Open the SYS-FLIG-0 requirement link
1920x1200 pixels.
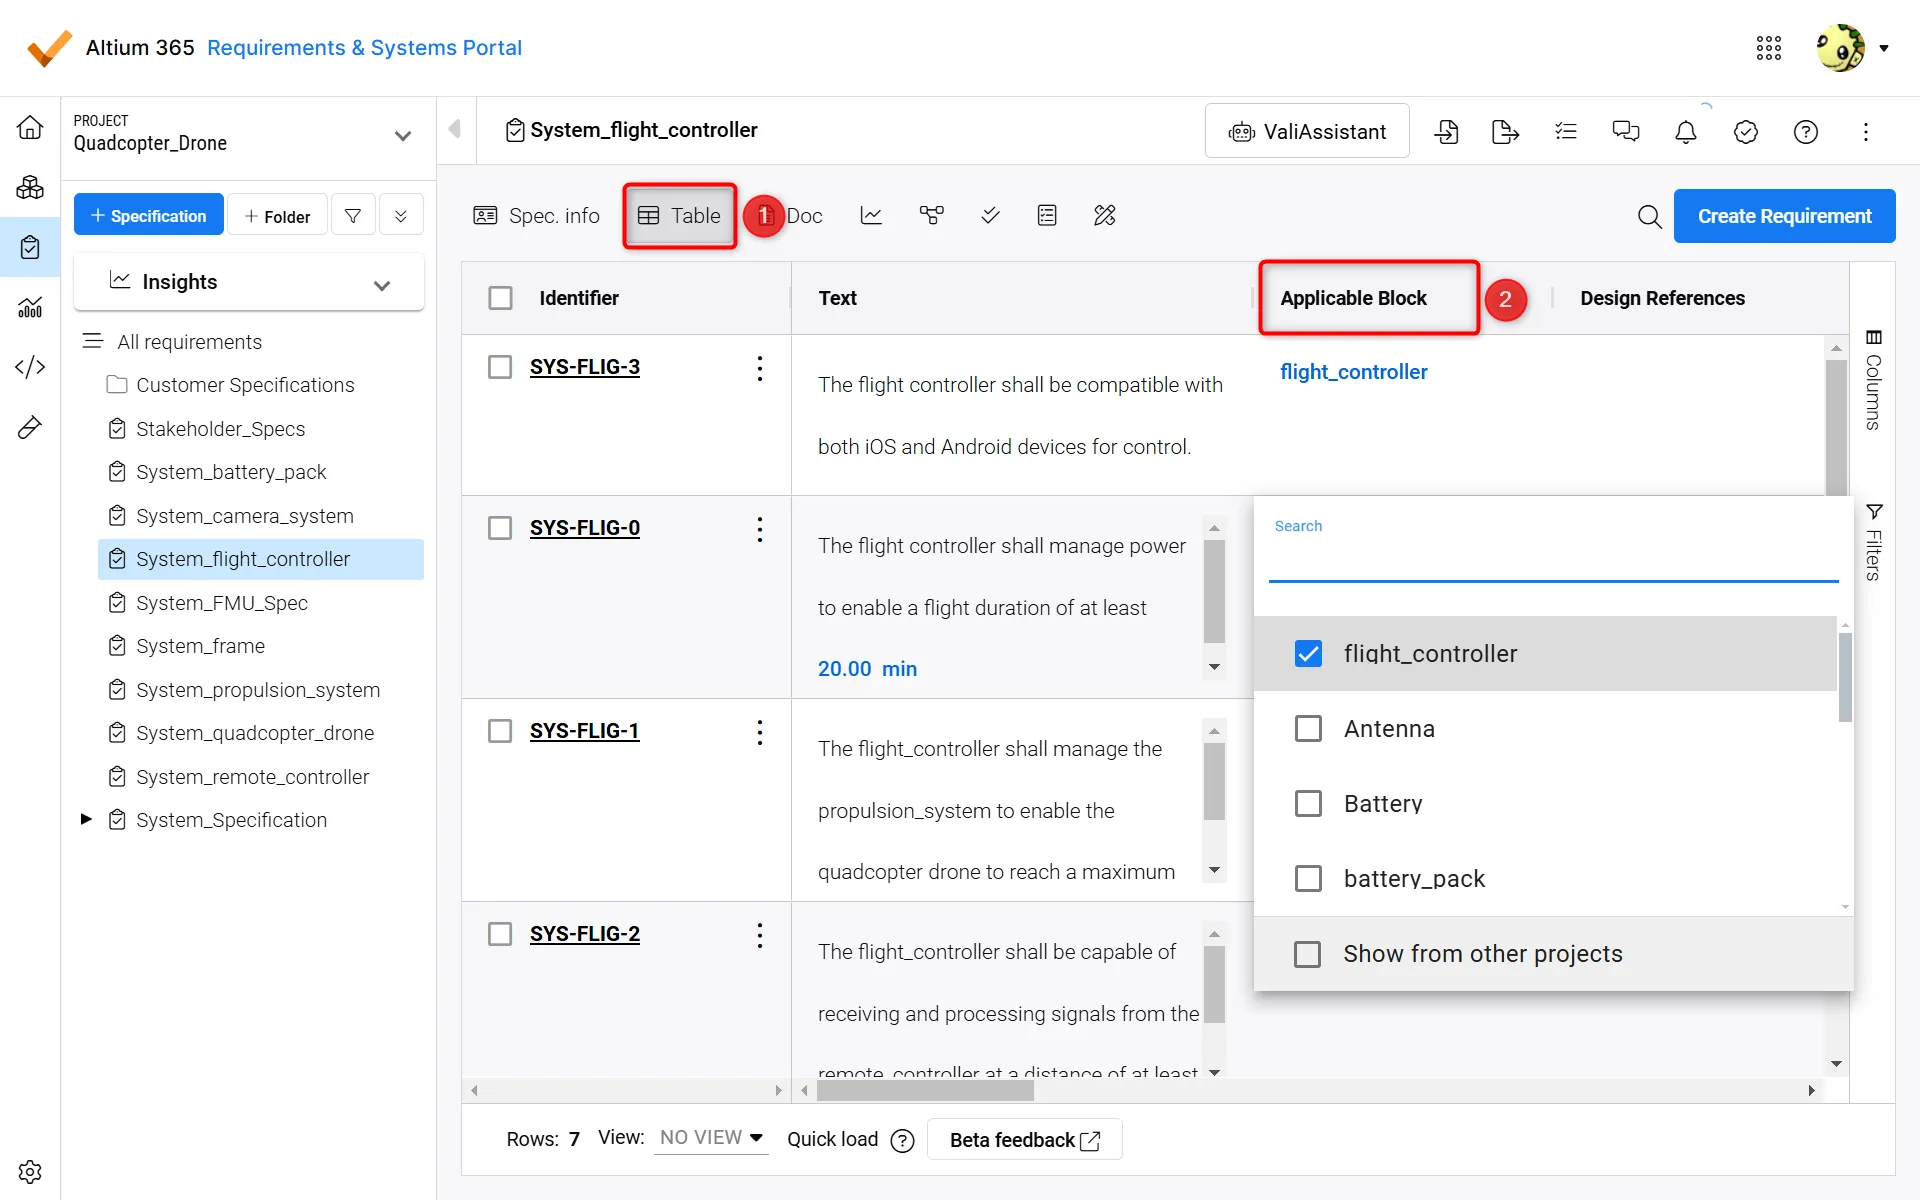click(x=584, y=528)
